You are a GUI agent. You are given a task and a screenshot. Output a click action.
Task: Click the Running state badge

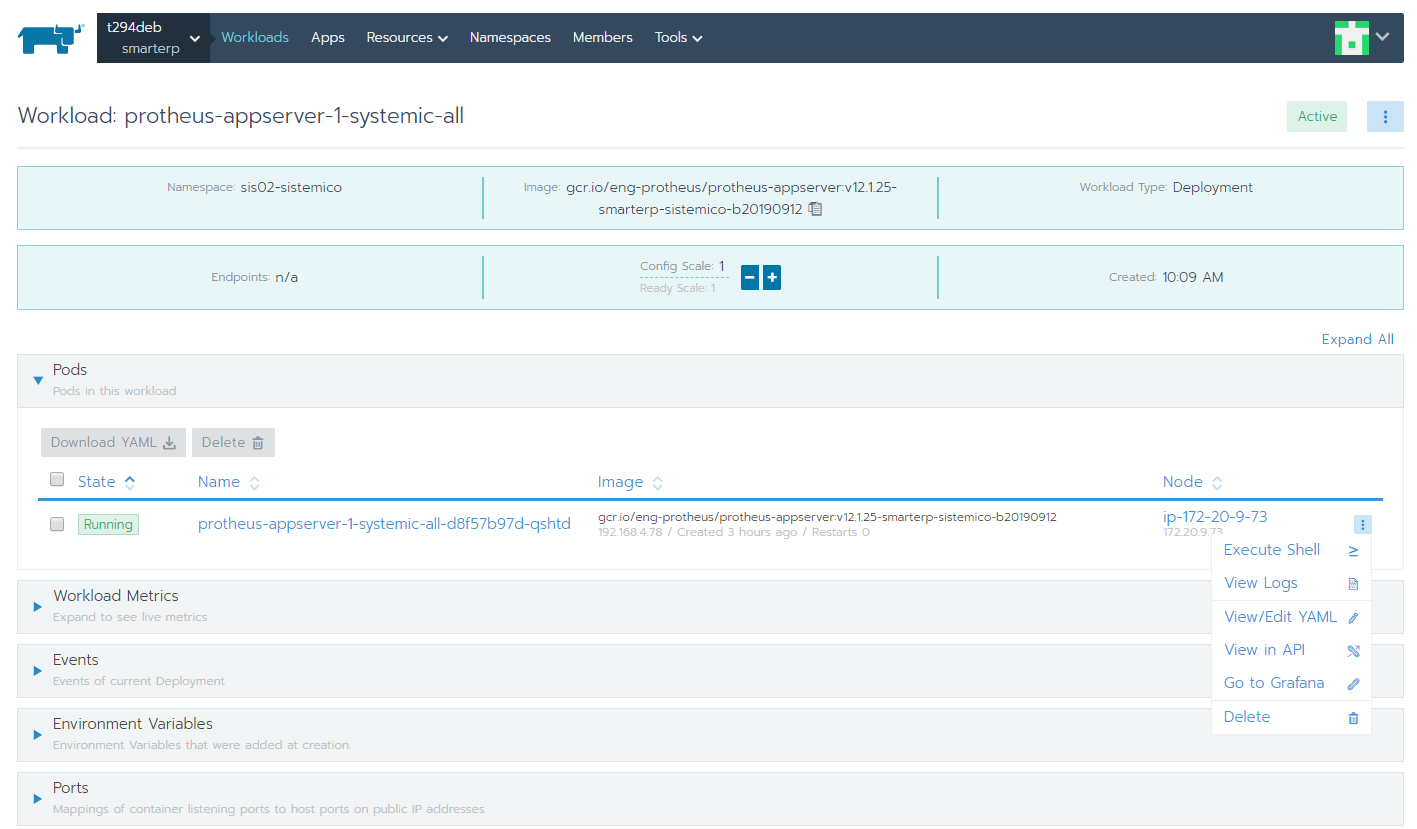coord(108,524)
